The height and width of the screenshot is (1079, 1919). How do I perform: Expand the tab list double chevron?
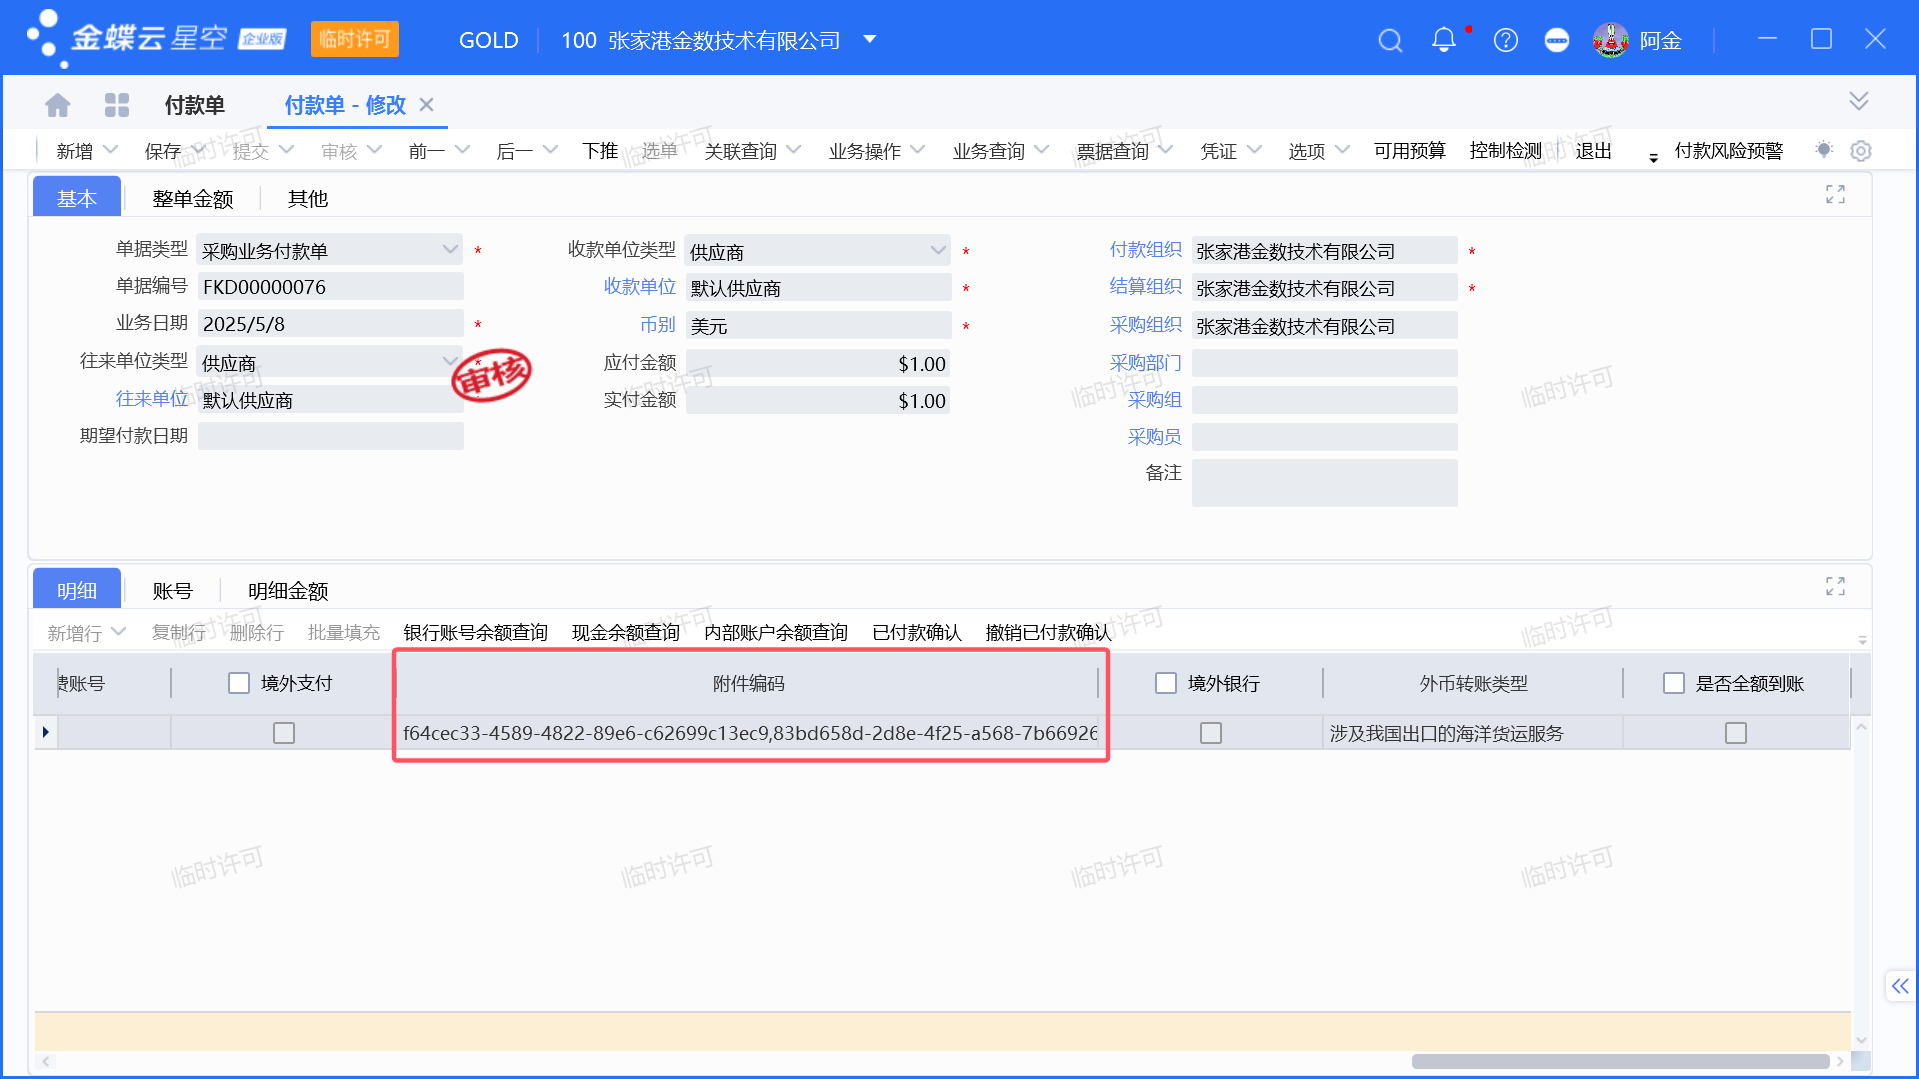[1858, 101]
